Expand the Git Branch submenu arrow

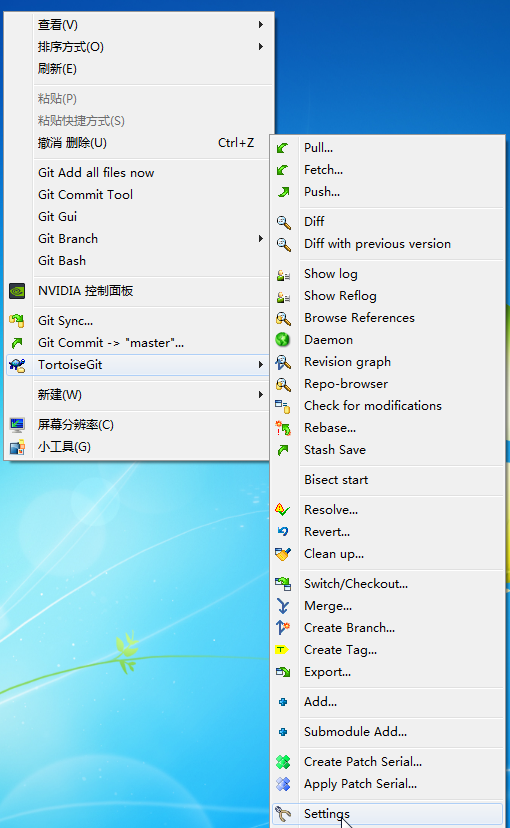click(x=261, y=239)
